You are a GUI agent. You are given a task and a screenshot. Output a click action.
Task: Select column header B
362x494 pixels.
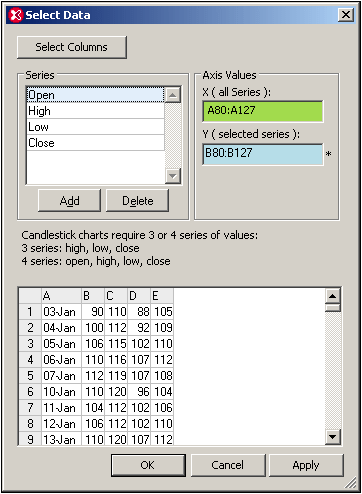tap(93, 296)
